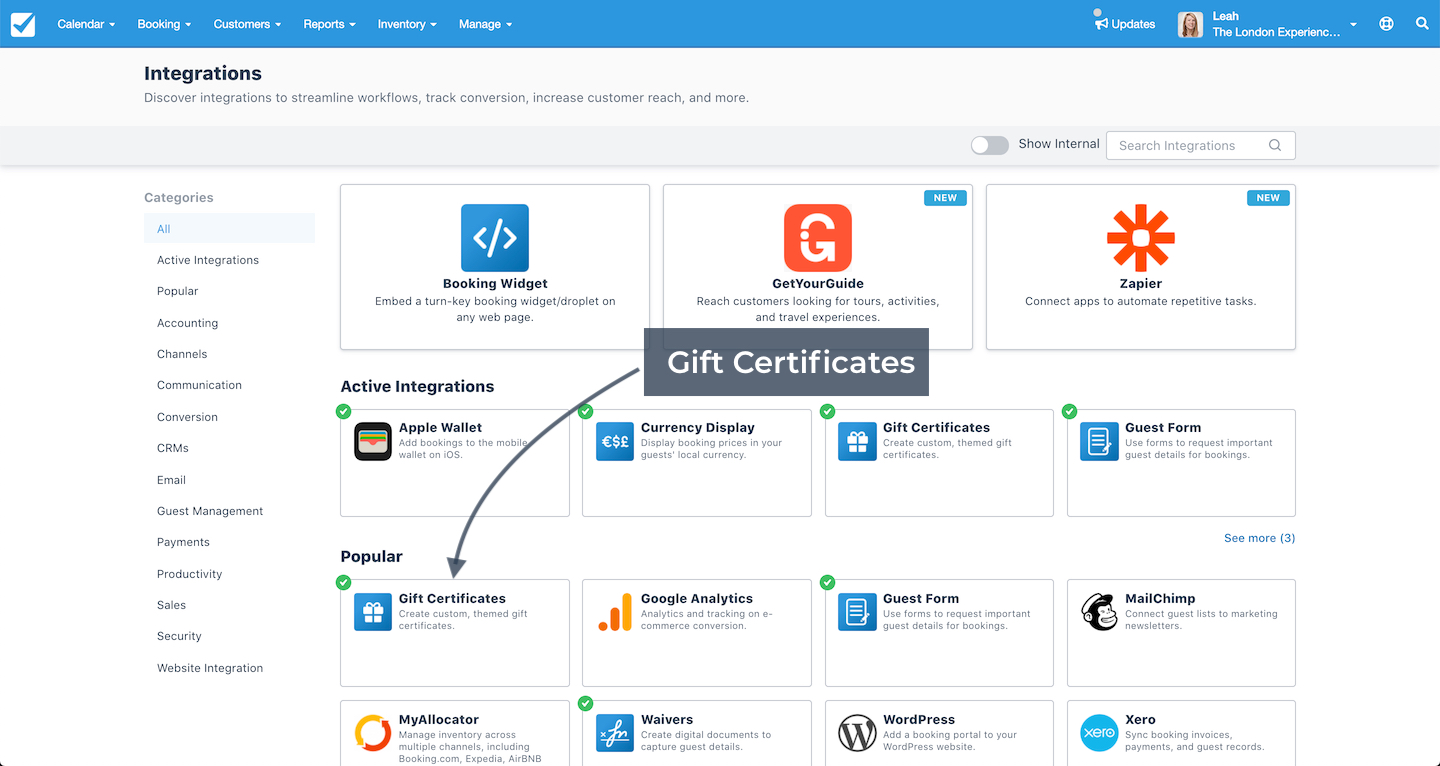The width and height of the screenshot is (1440, 766).
Task: Click the Waivers signature icon
Action: (615, 733)
